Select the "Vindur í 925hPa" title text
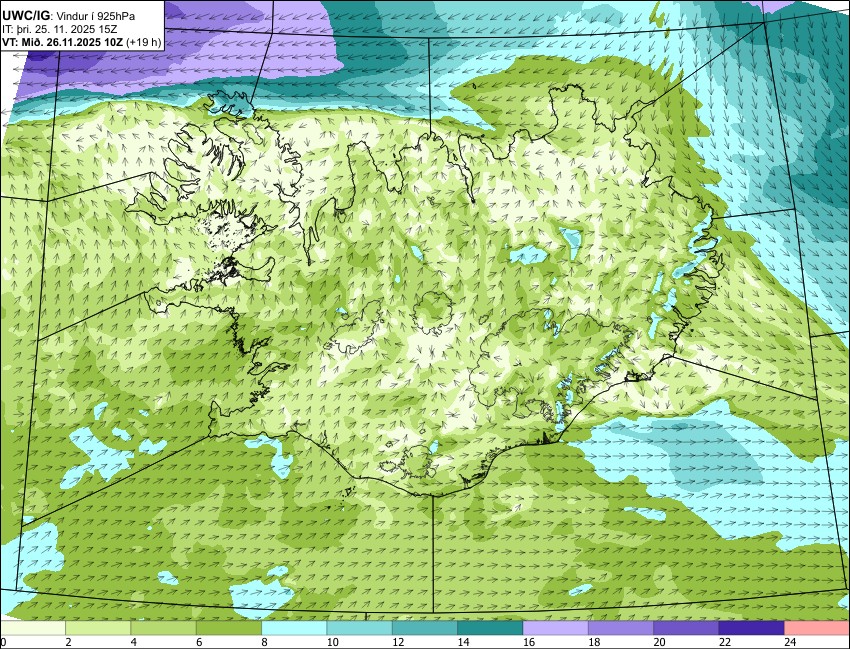850x649 pixels. 96,16
